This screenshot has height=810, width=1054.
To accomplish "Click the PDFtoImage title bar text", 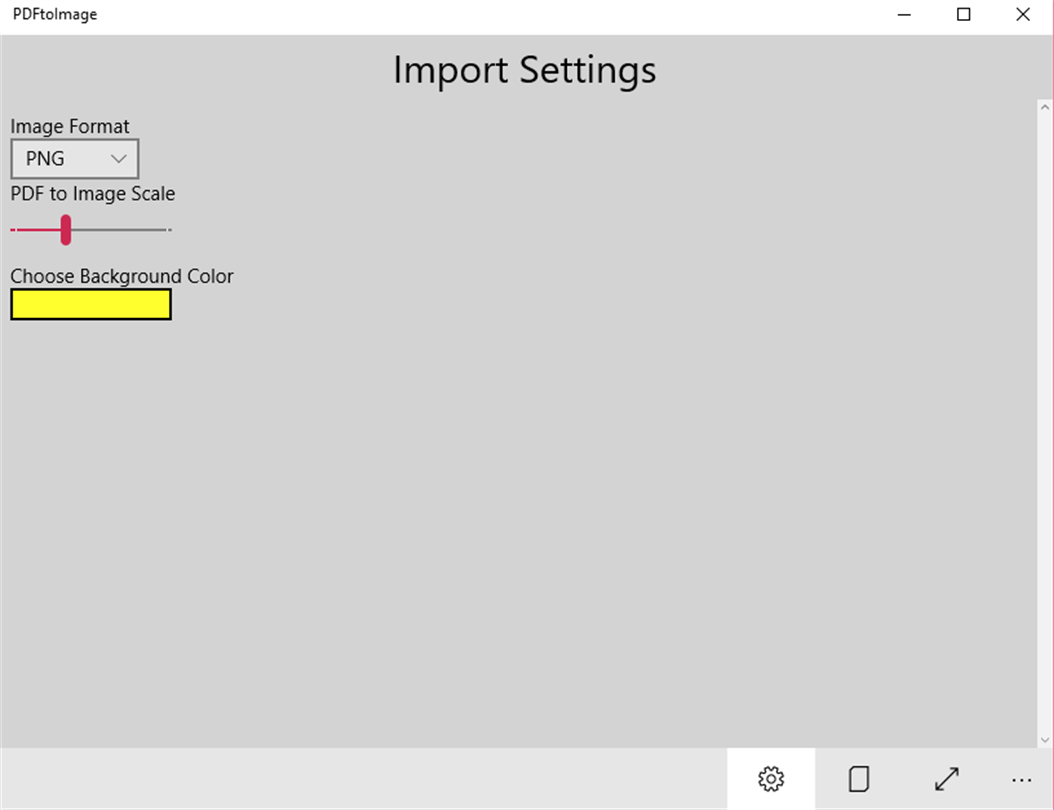I will (x=55, y=15).
